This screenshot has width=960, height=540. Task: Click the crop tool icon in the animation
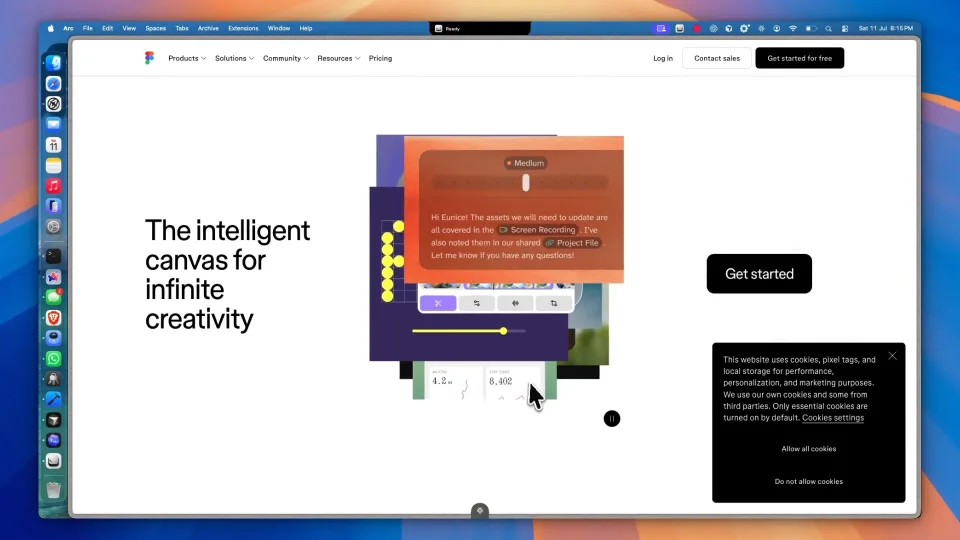click(x=553, y=303)
